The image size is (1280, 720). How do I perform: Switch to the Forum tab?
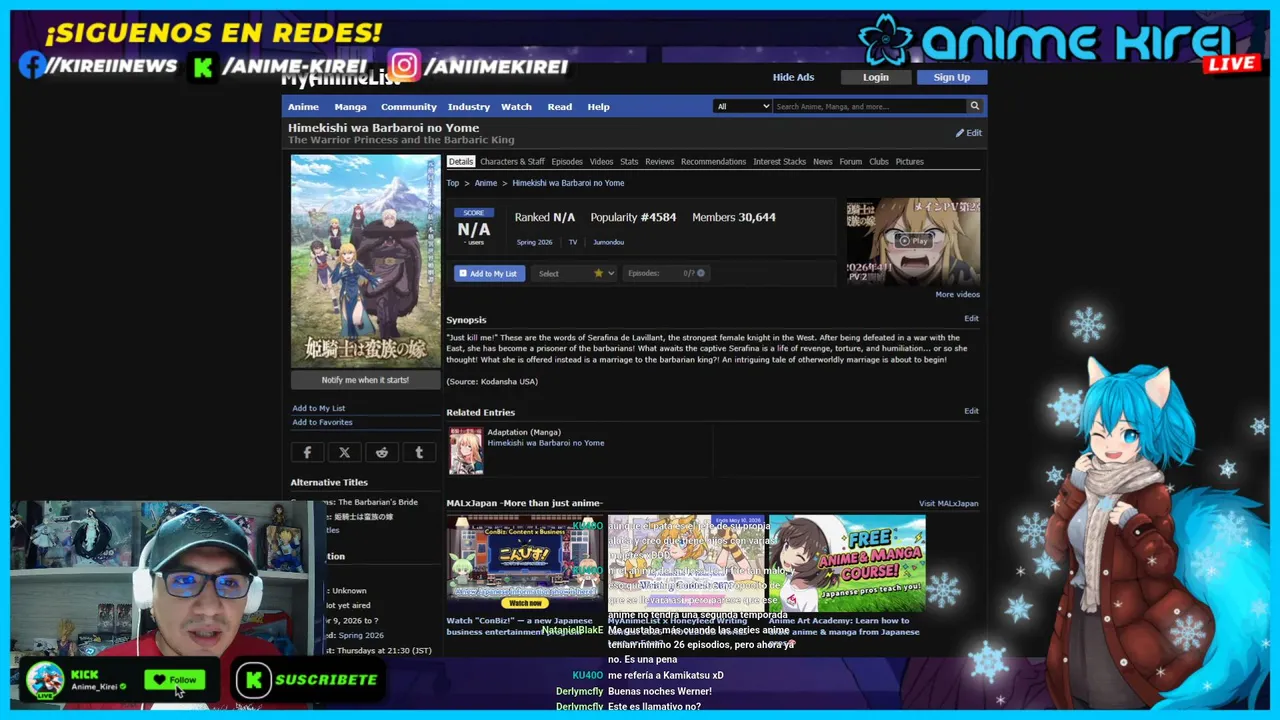[x=850, y=162]
